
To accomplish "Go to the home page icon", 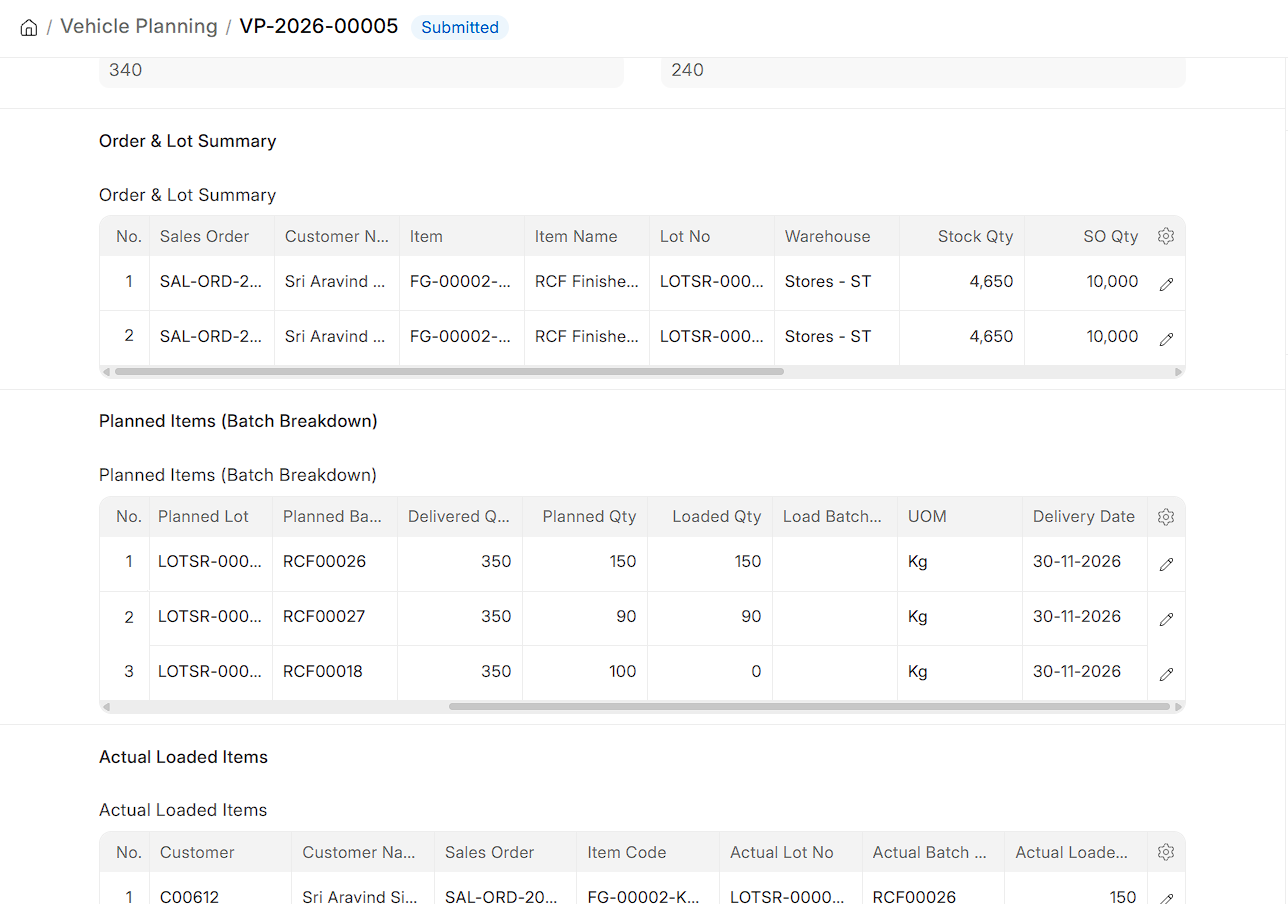I will point(29,27).
